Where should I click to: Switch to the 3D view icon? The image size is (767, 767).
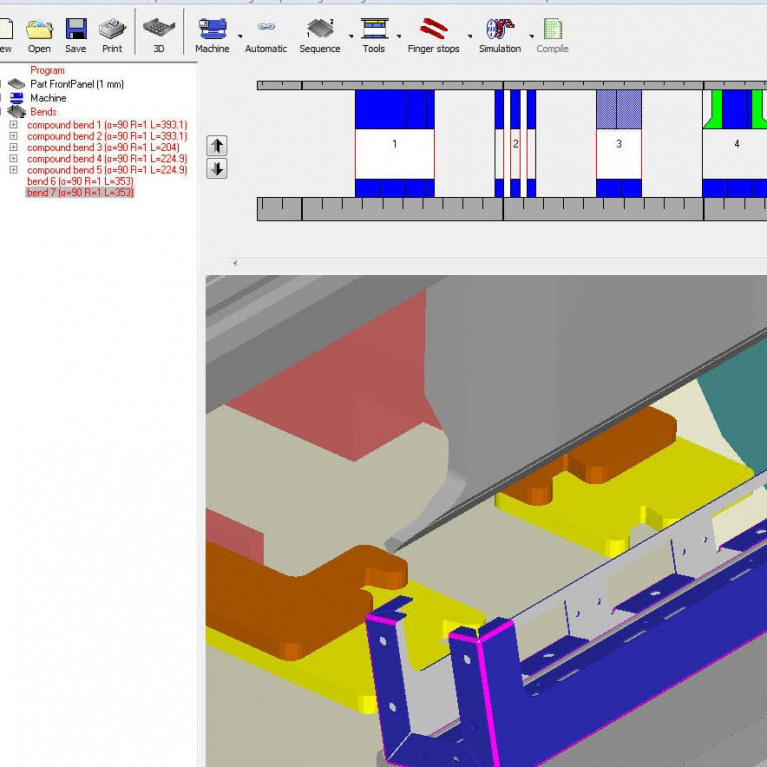159,30
